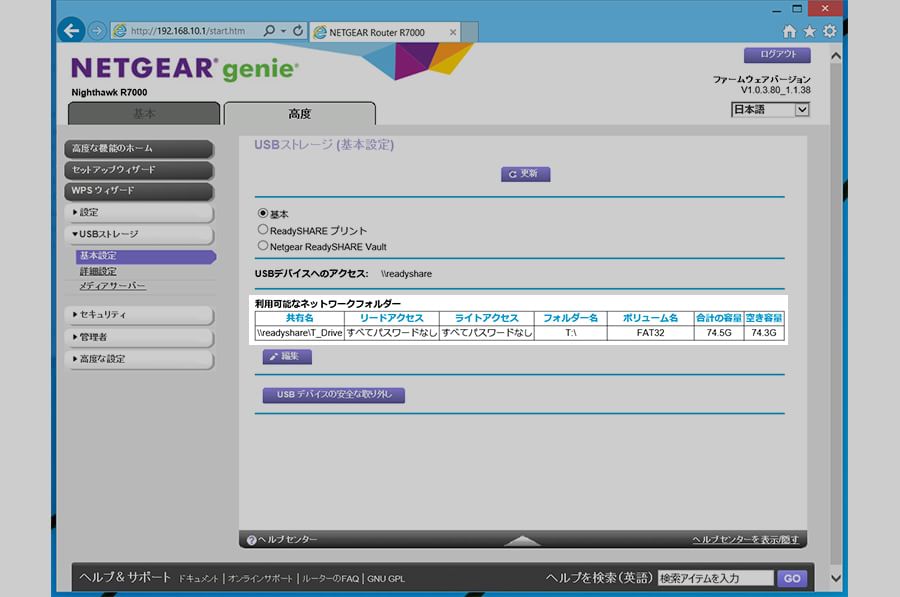Image resolution: width=900 pixels, height=597 pixels.
Task: Expand the 設定 sidebar section
Action: 140,213
